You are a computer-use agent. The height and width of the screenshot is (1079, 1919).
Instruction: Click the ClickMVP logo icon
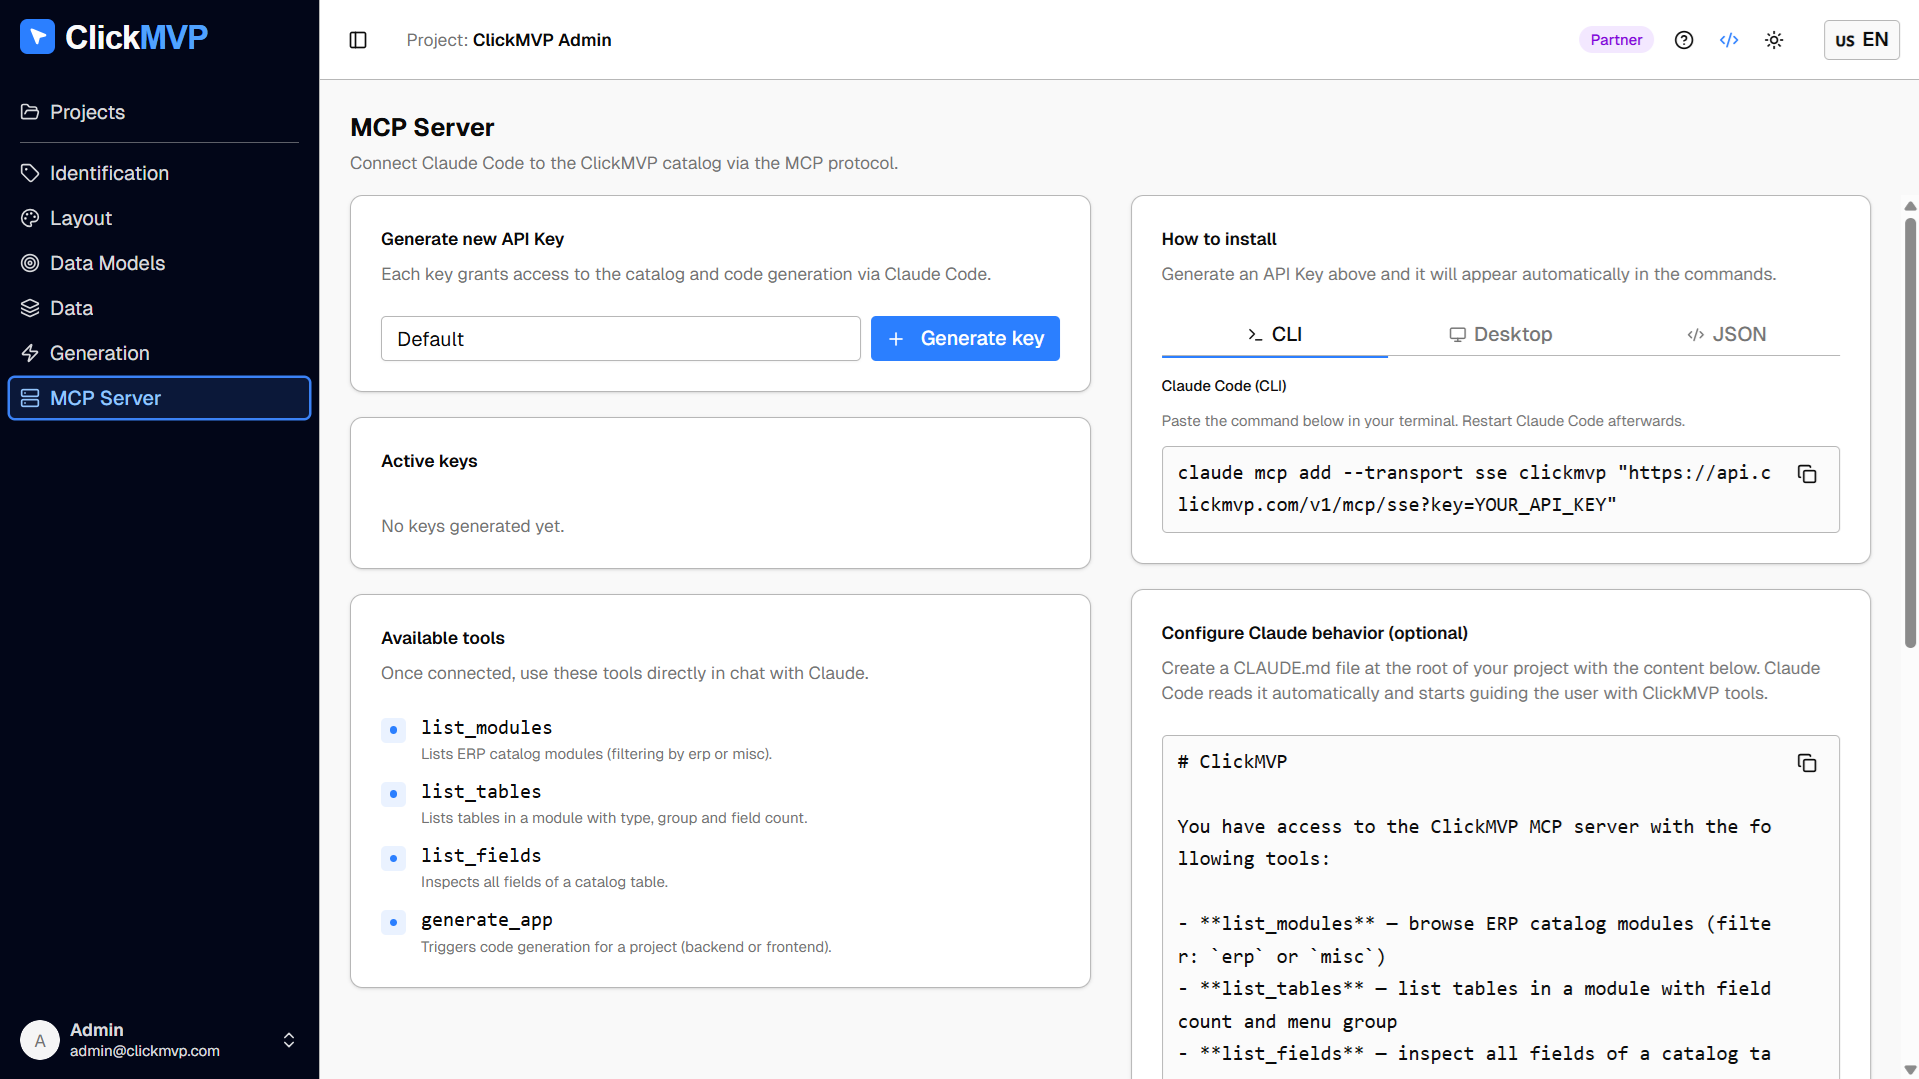37,37
